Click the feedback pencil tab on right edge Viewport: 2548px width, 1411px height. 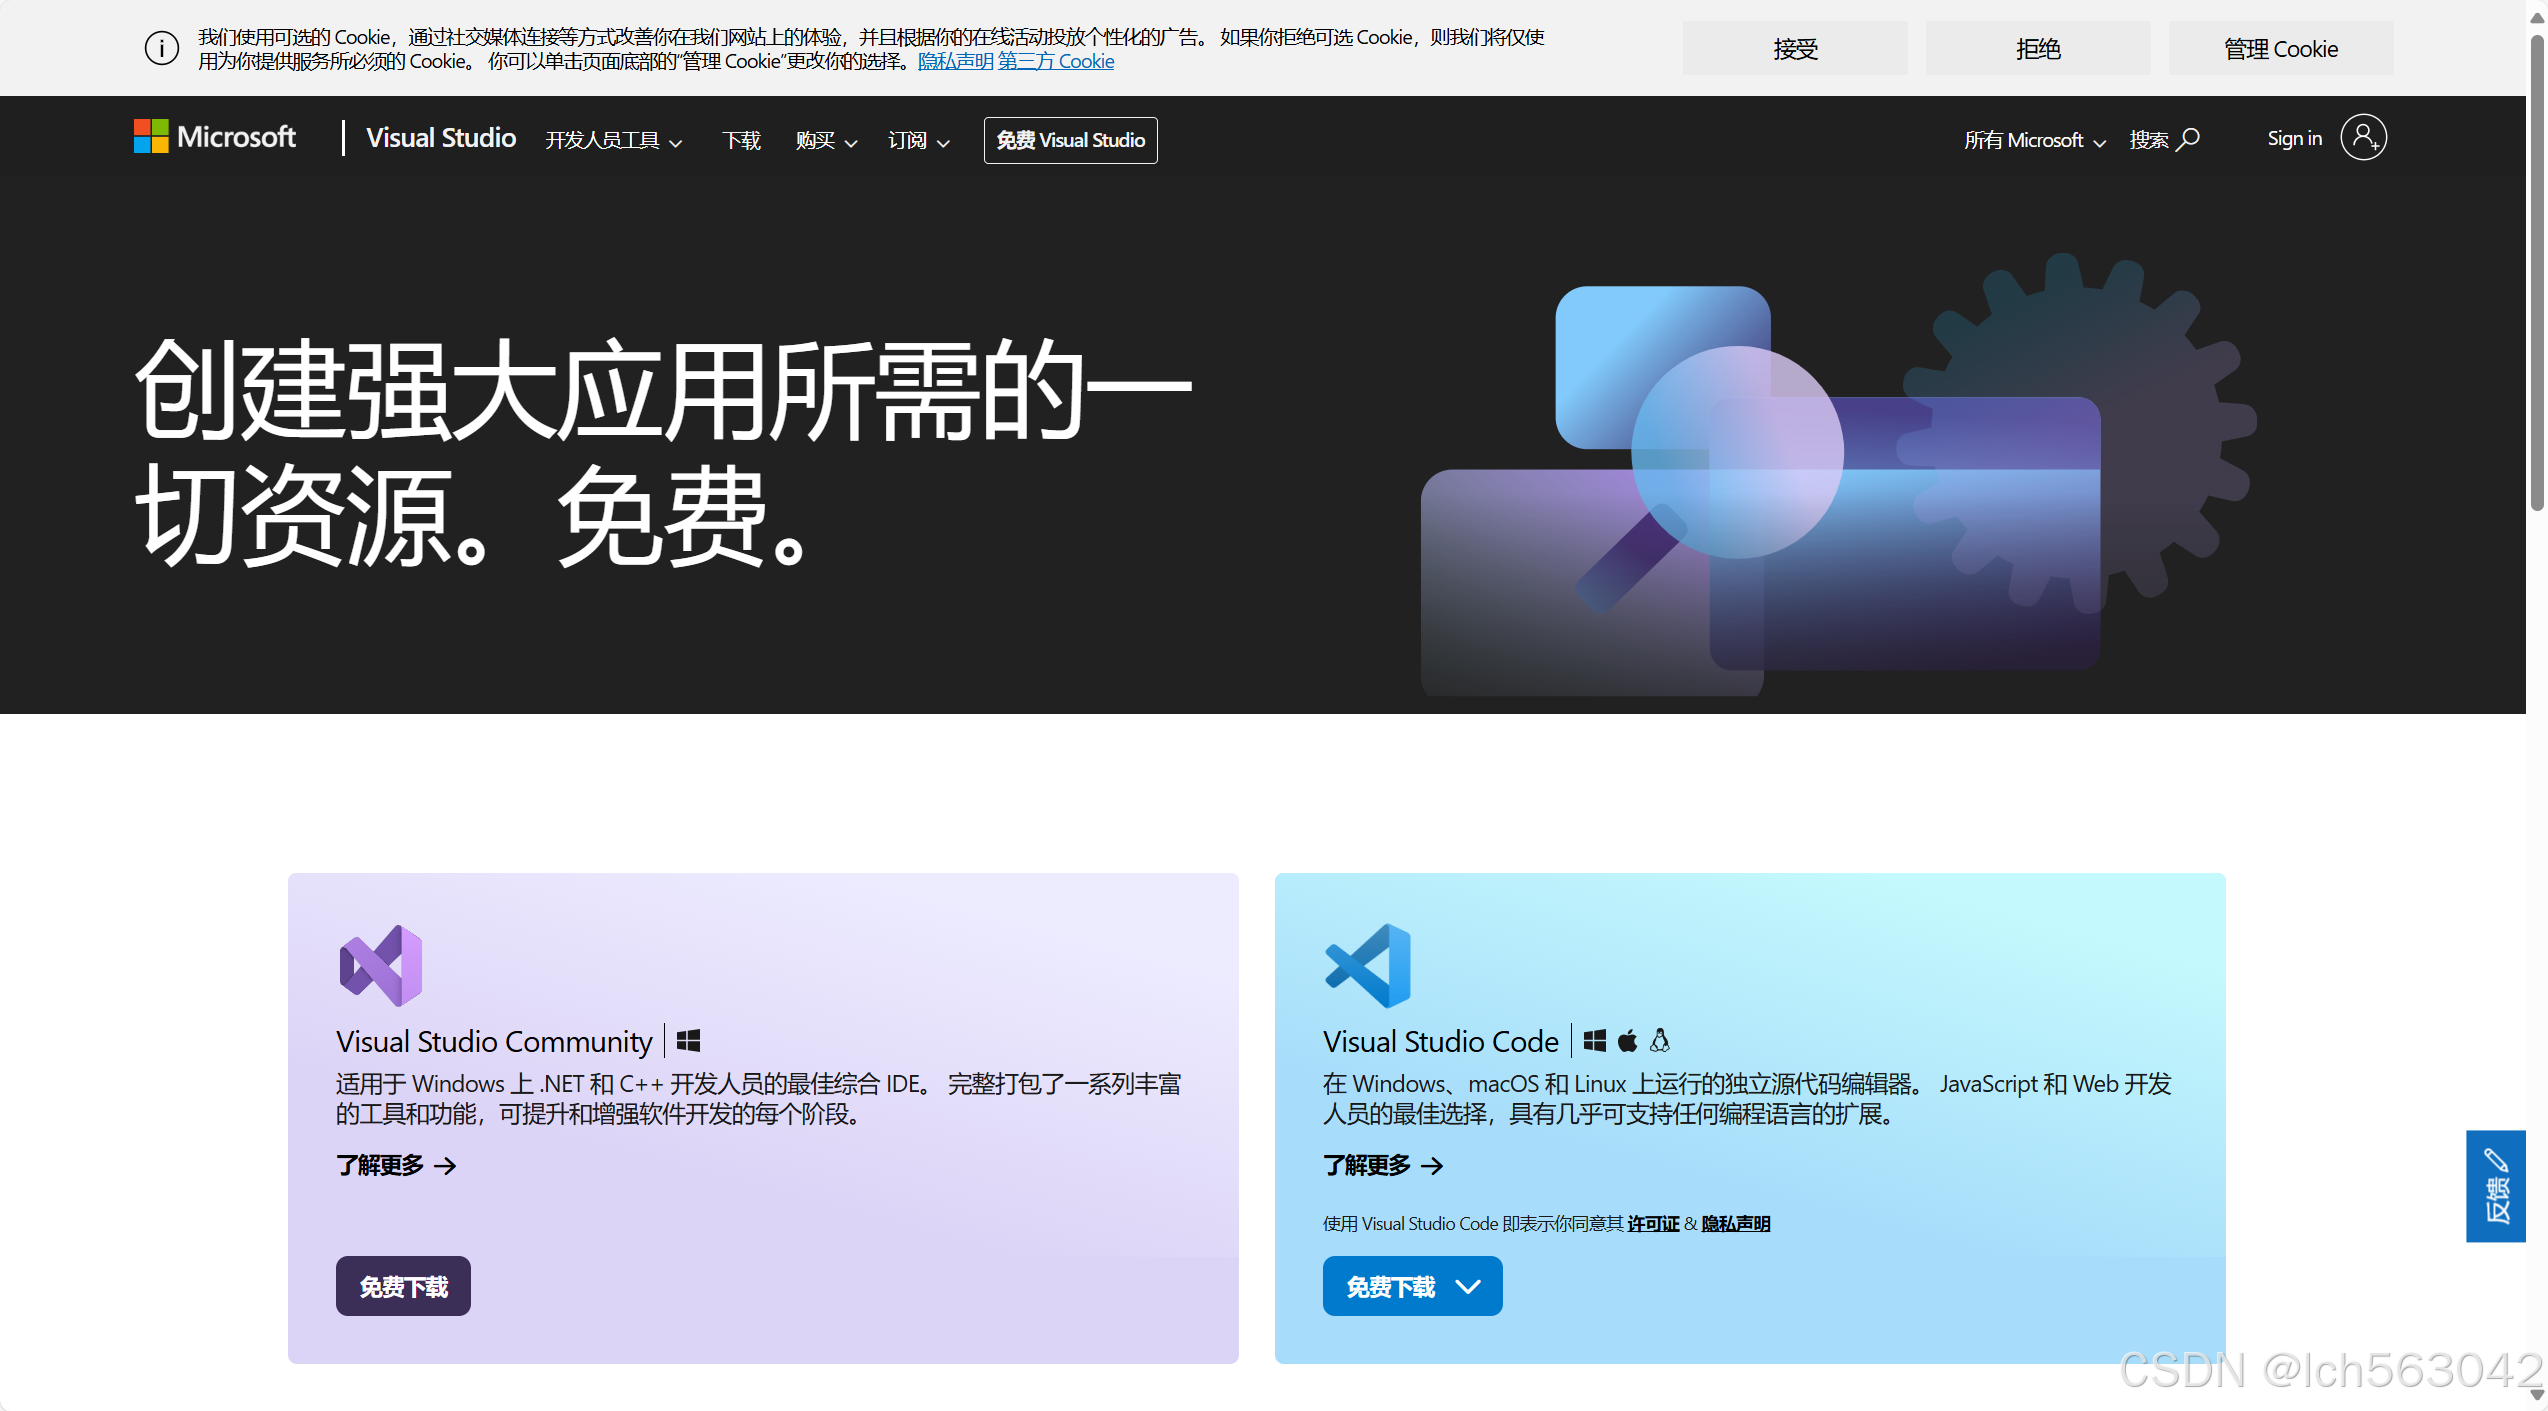pos(2496,1185)
